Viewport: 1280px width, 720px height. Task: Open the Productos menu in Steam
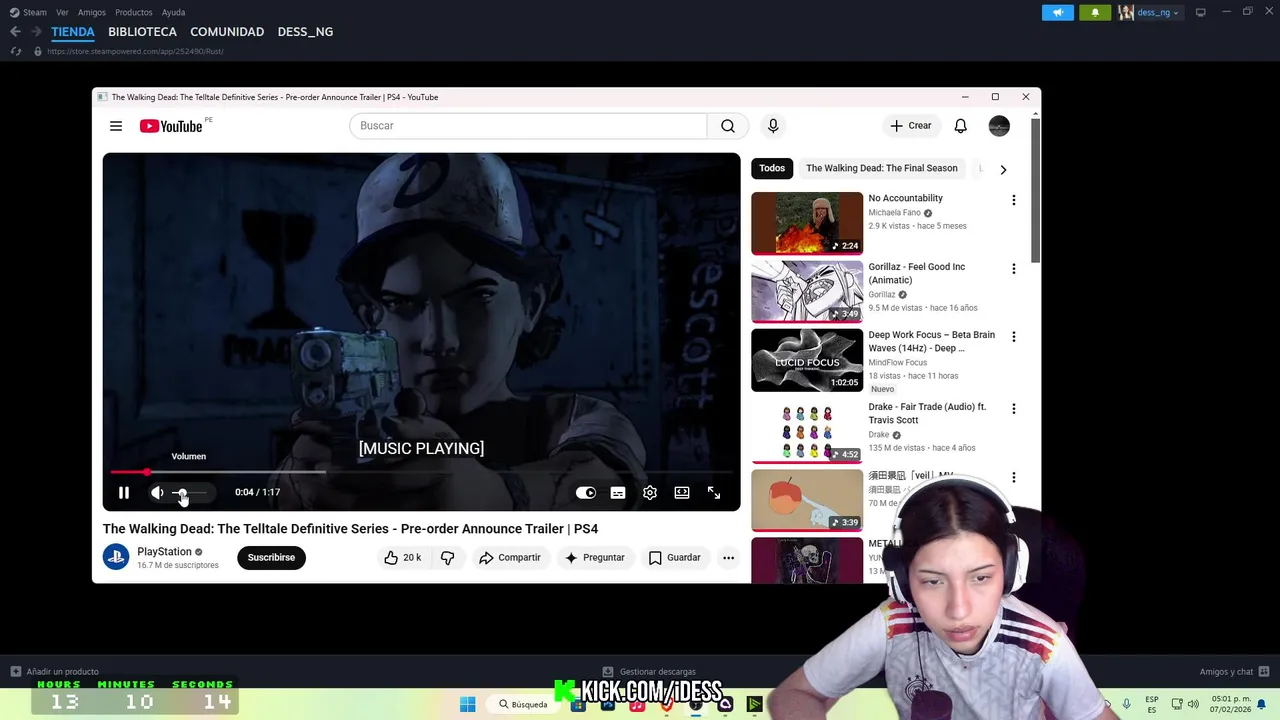[134, 12]
